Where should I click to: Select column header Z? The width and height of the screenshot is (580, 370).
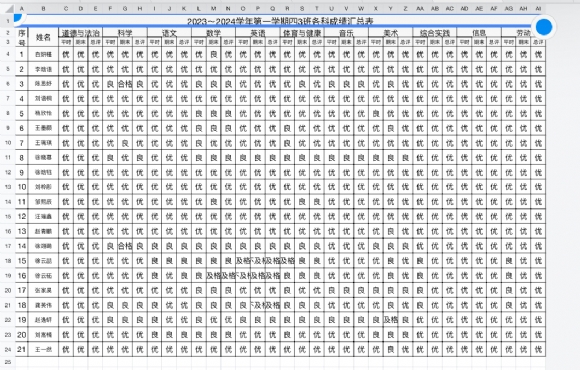(x=405, y=9)
